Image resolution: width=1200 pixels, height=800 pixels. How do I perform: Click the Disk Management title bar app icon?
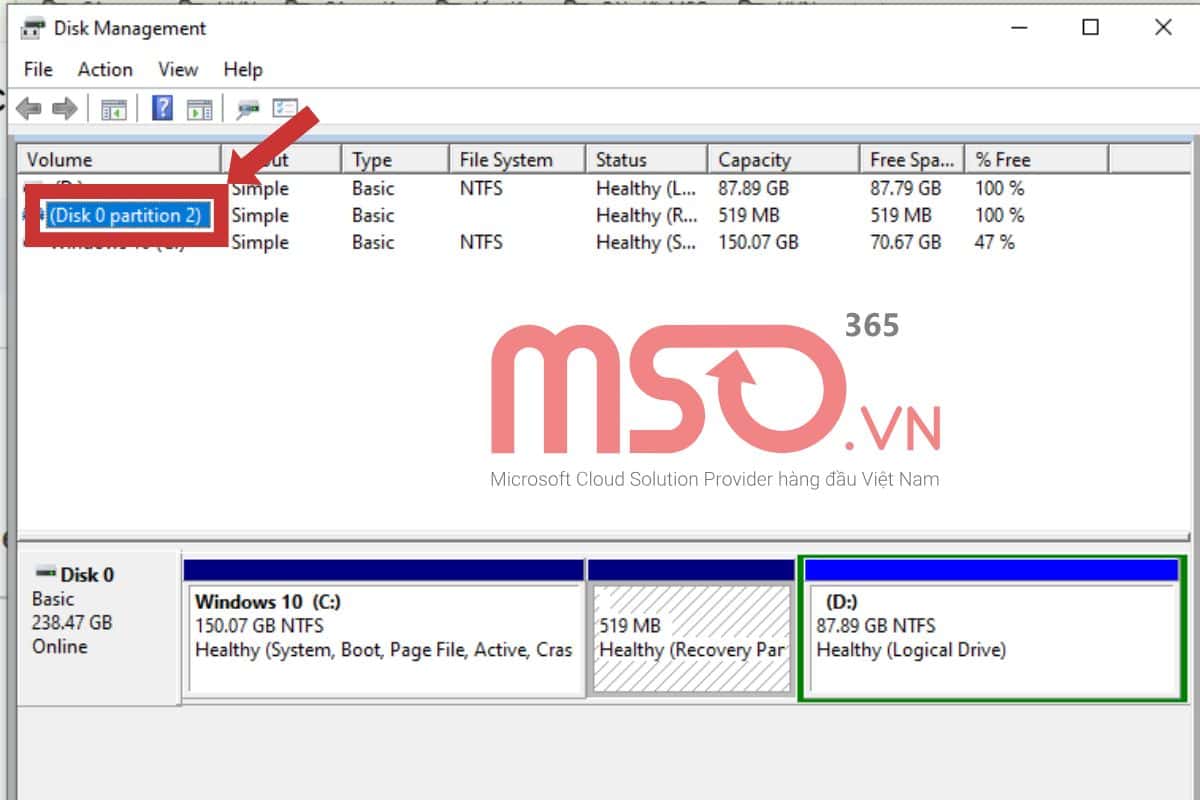(33, 28)
